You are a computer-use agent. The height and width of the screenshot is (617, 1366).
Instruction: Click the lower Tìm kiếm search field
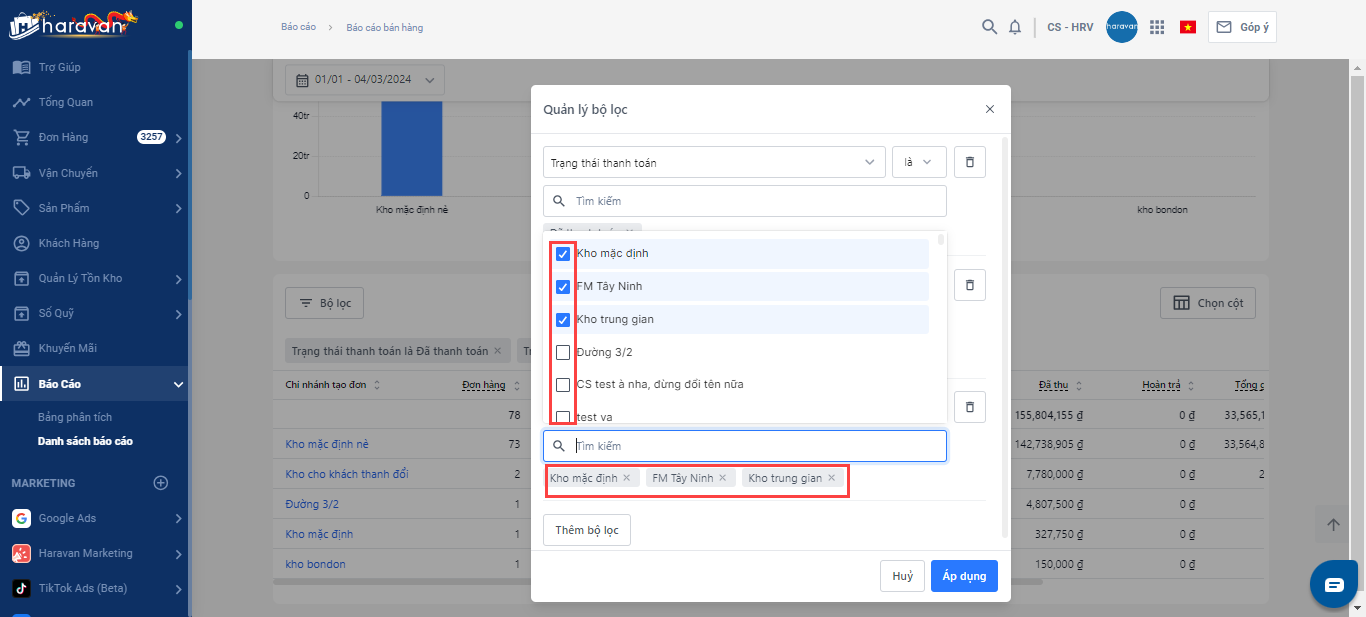[756, 446]
